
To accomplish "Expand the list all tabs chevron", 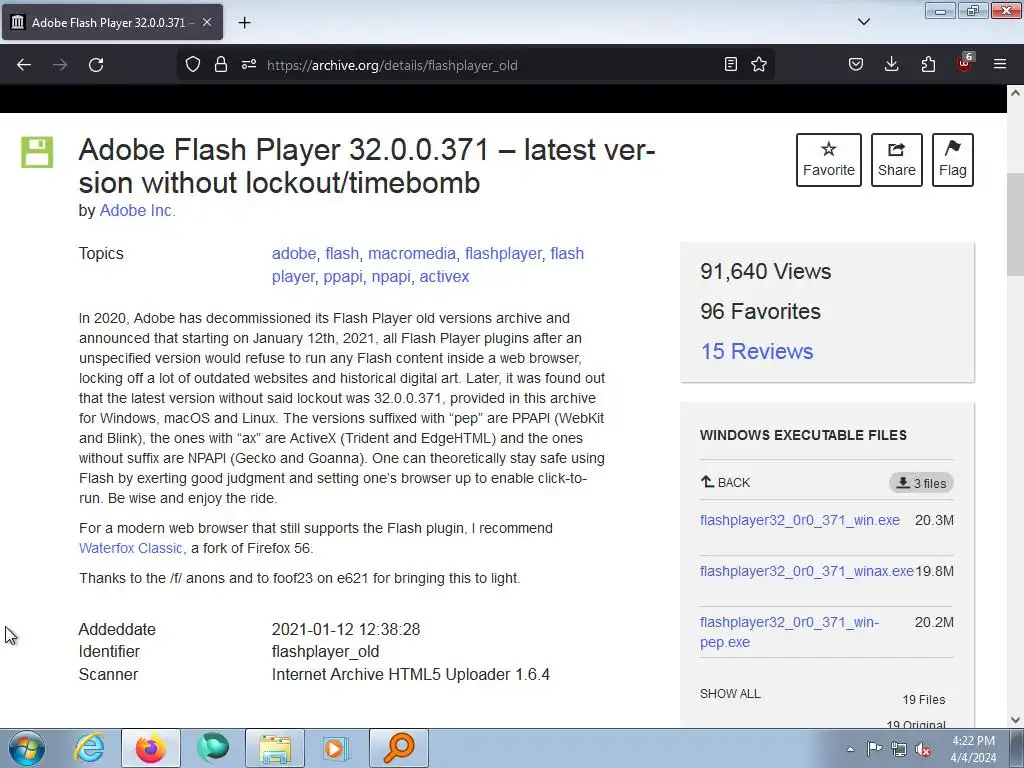I will pos(864,22).
